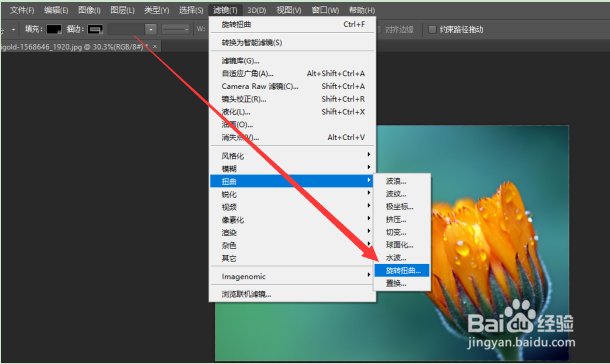Viewport: 610px width, 364px height.
Task: Open the 图层(L) menu
Action: [122, 10]
